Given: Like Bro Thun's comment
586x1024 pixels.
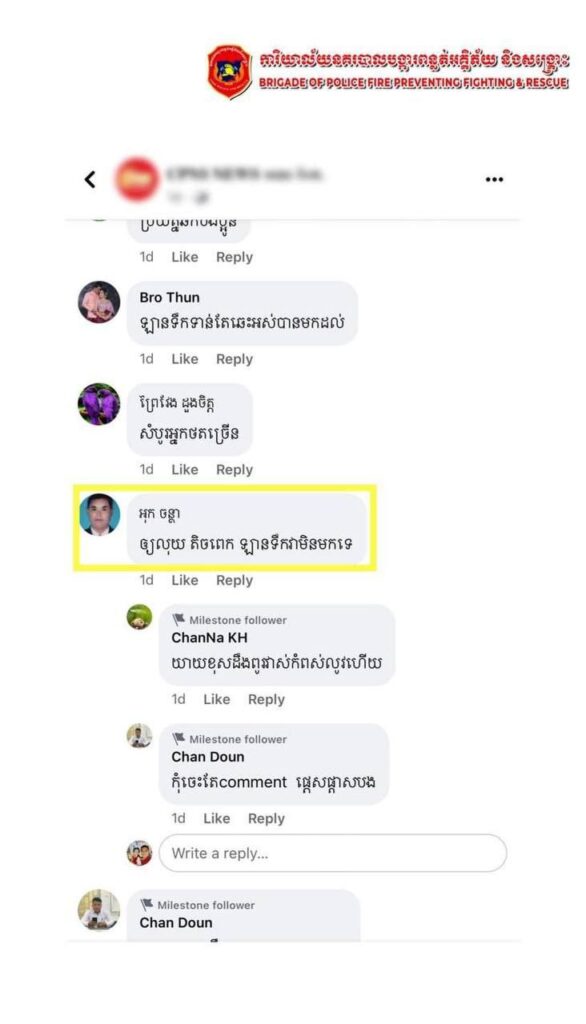Looking at the screenshot, I should [x=185, y=359].
